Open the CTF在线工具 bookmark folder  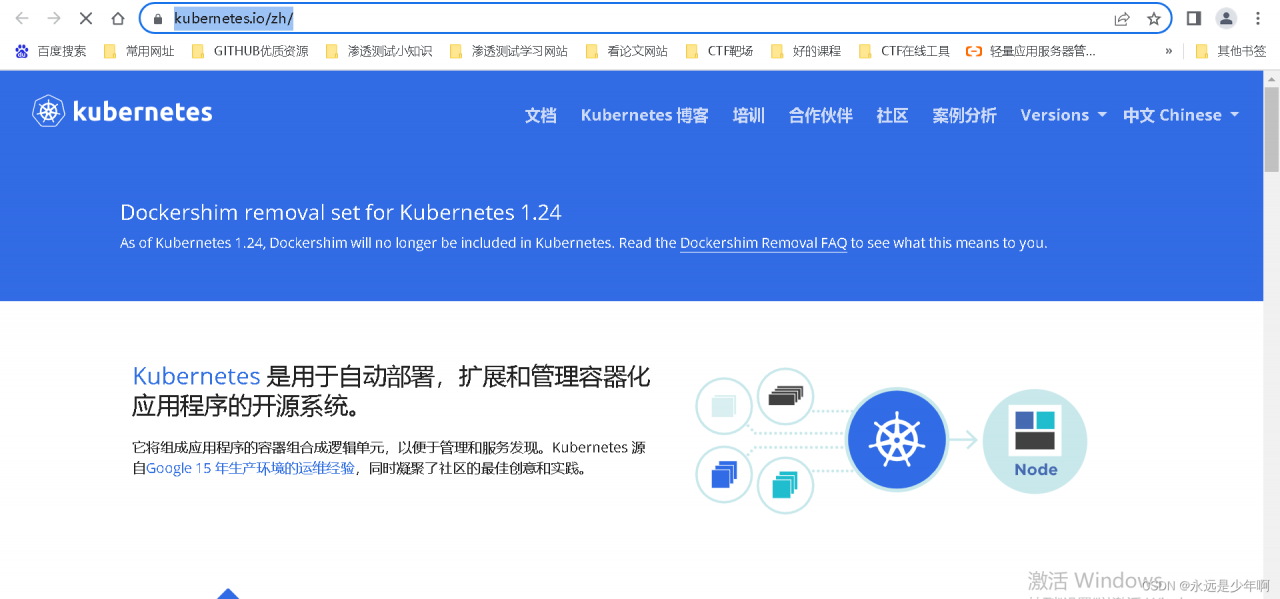pyautogui.click(x=904, y=51)
